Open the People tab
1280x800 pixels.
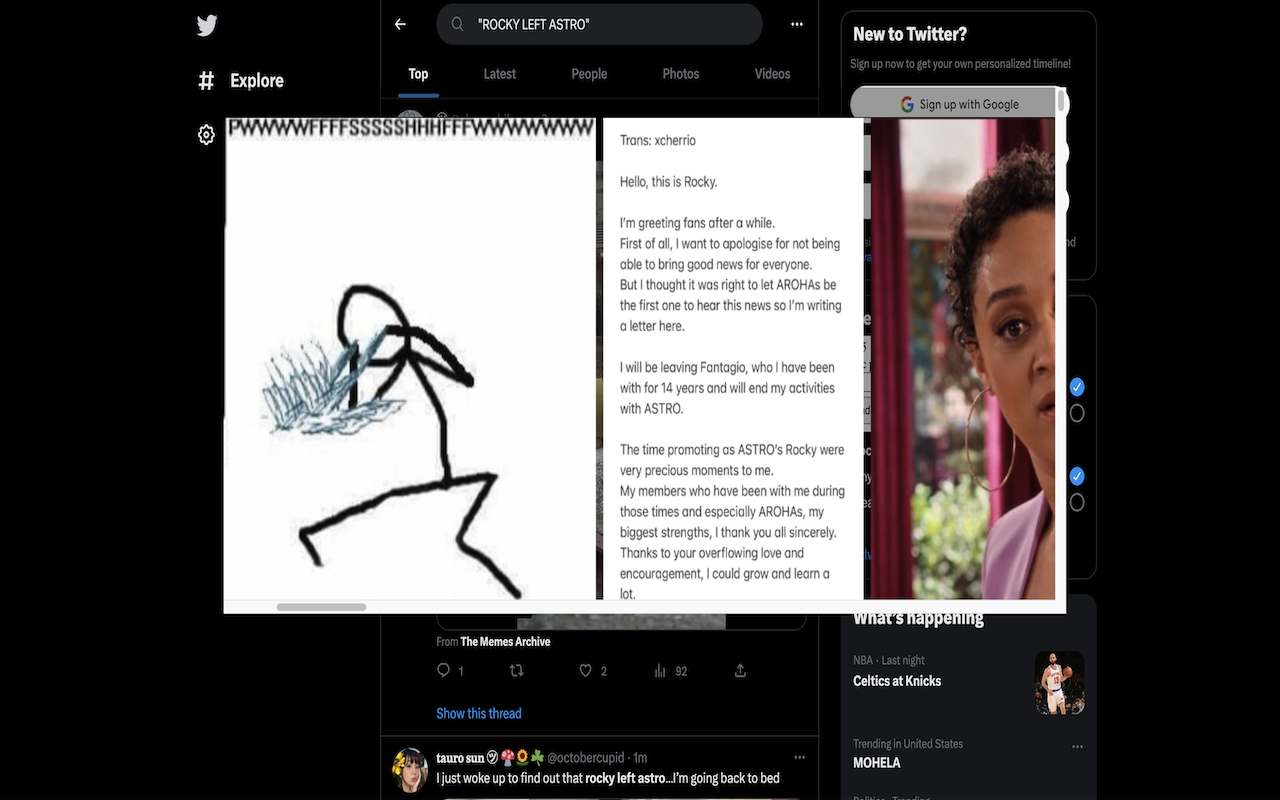click(589, 74)
